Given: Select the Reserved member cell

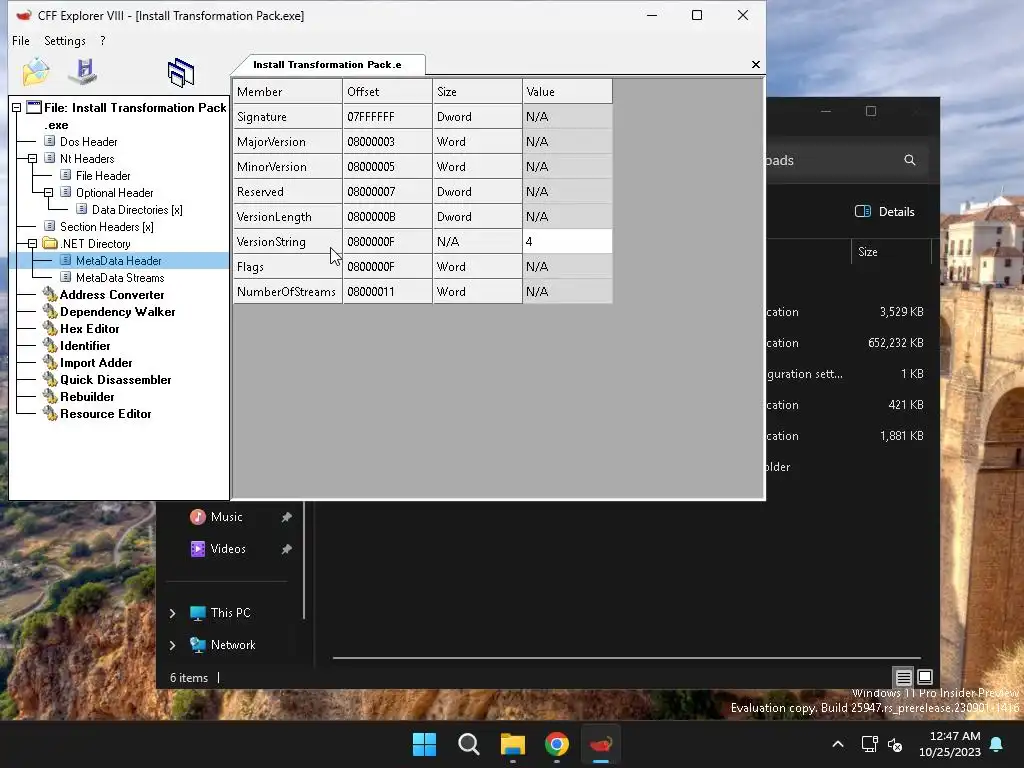Looking at the screenshot, I should [287, 192].
